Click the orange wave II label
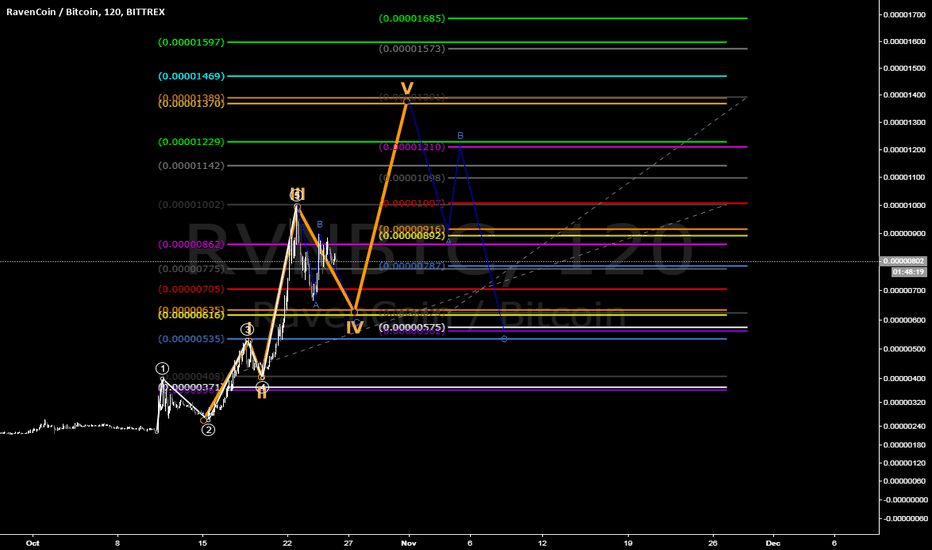The width and height of the screenshot is (932, 550). pyautogui.click(x=262, y=394)
